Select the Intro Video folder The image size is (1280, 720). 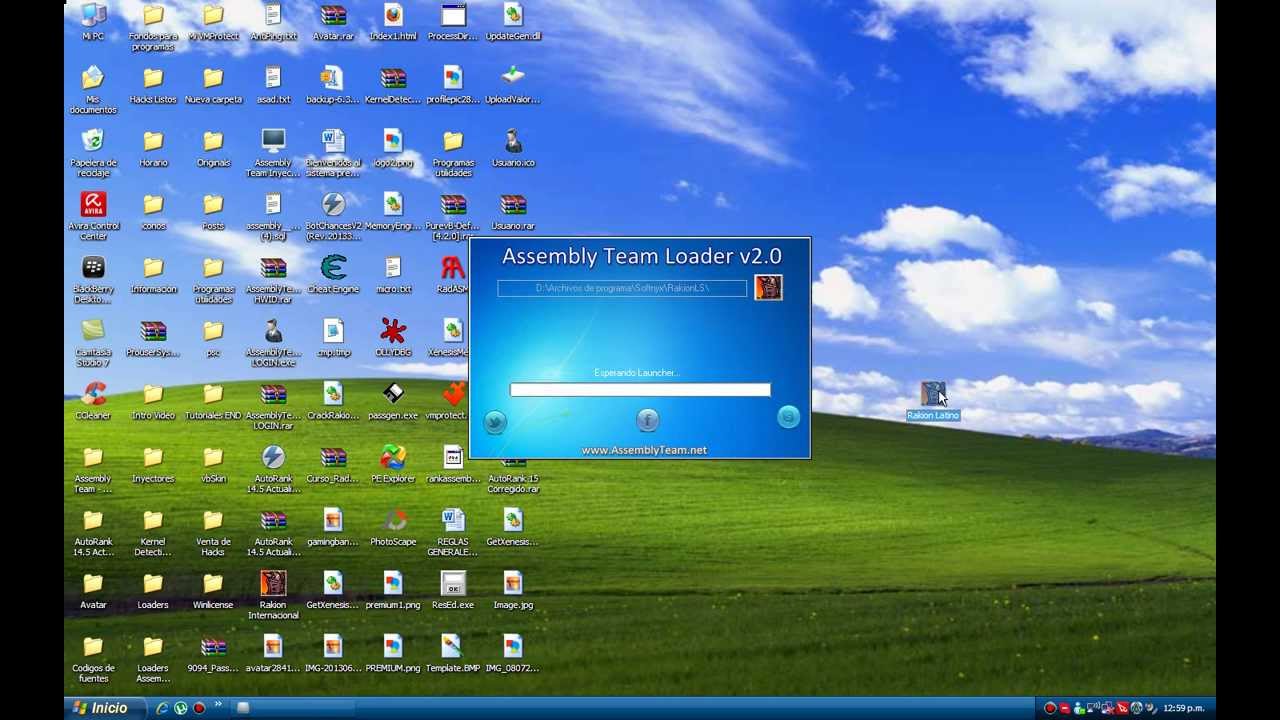[153, 400]
